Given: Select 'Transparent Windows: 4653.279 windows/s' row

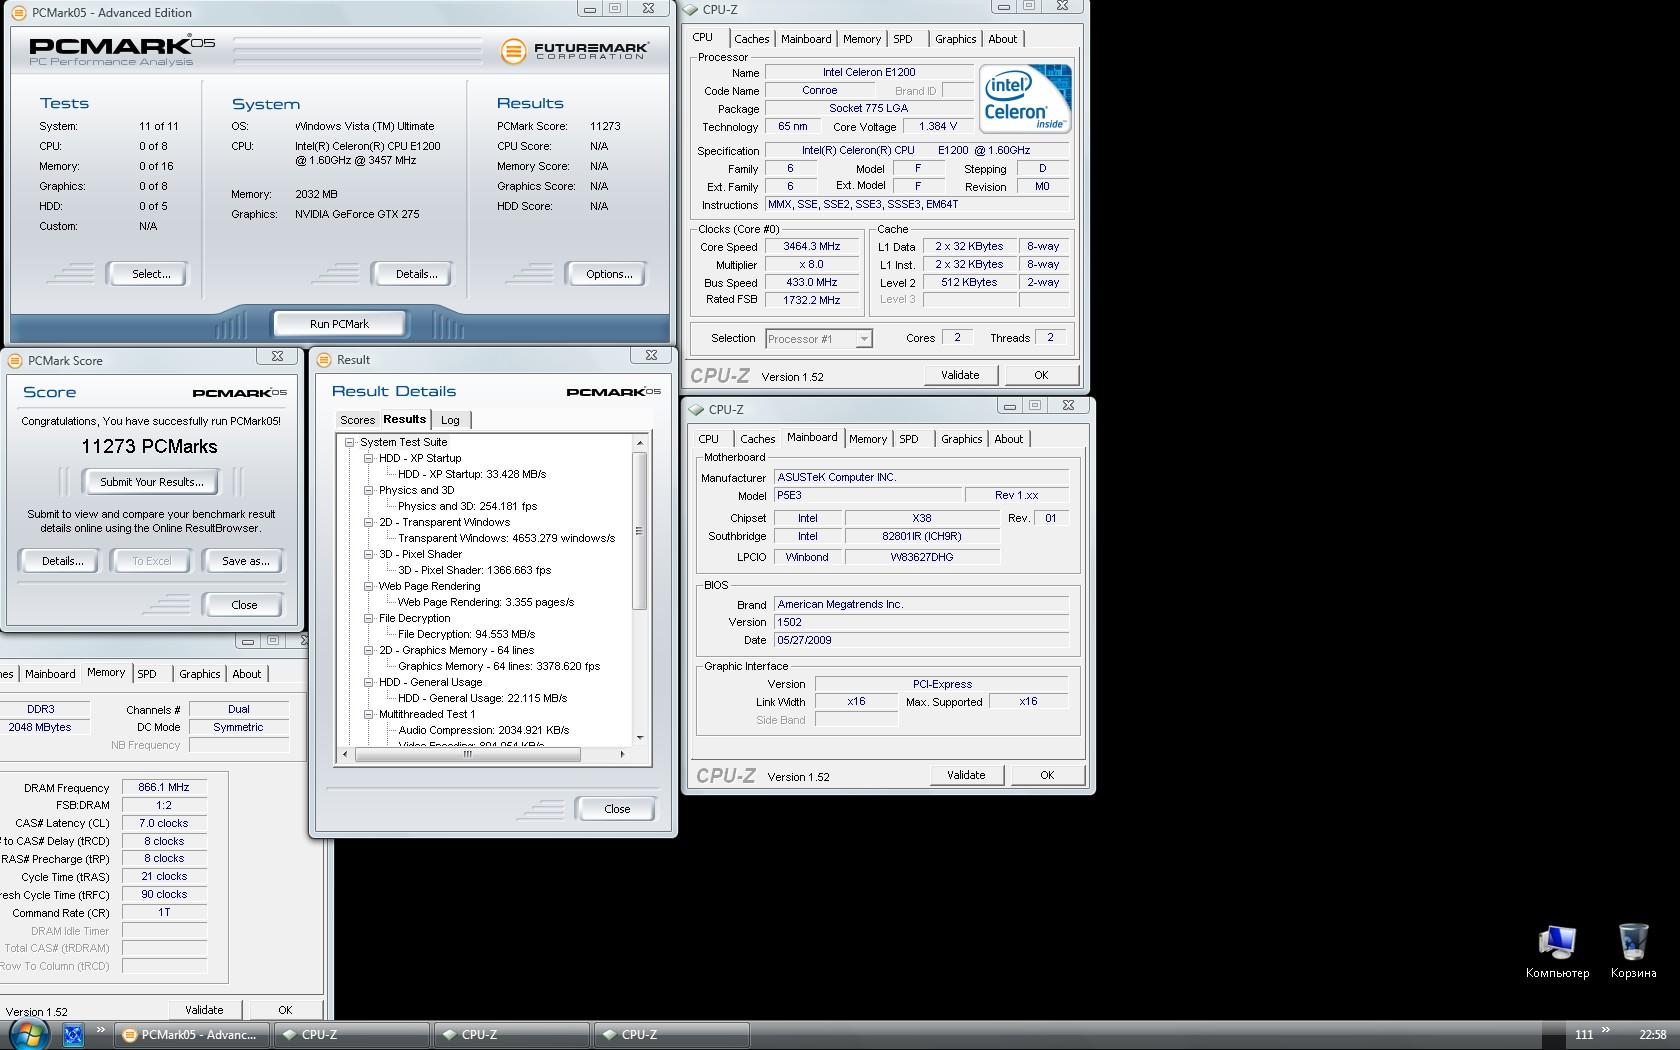Looking at the screenshot, I should coord(506,538).
